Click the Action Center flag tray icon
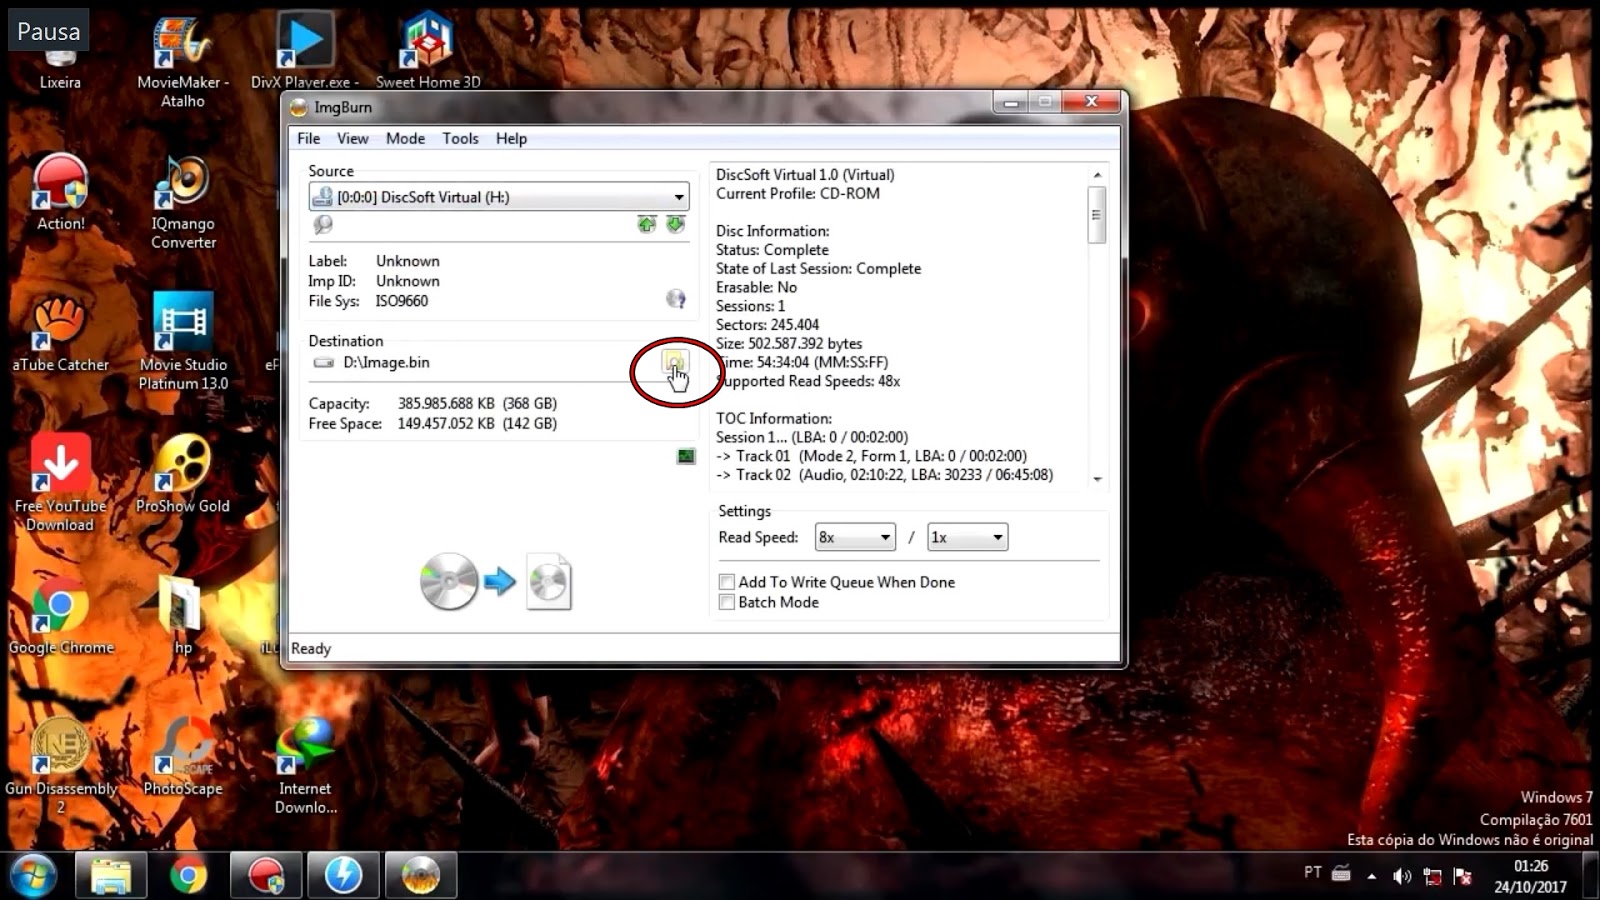Image resolution: width=1600 pixels, height=900 pixels. (x=1462, y=877)
